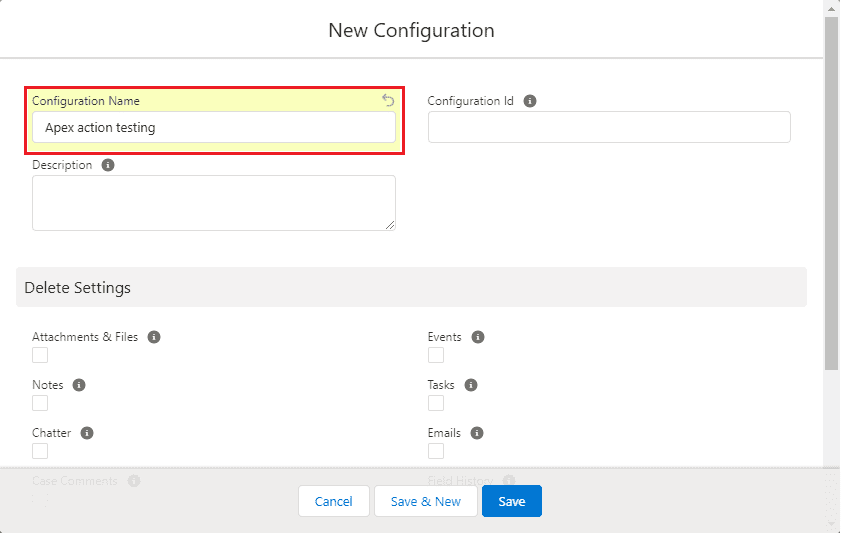The image size is (842, 533).
Task: Enable the Attachments & Files checkbox
Action: (x=40, y=355)
